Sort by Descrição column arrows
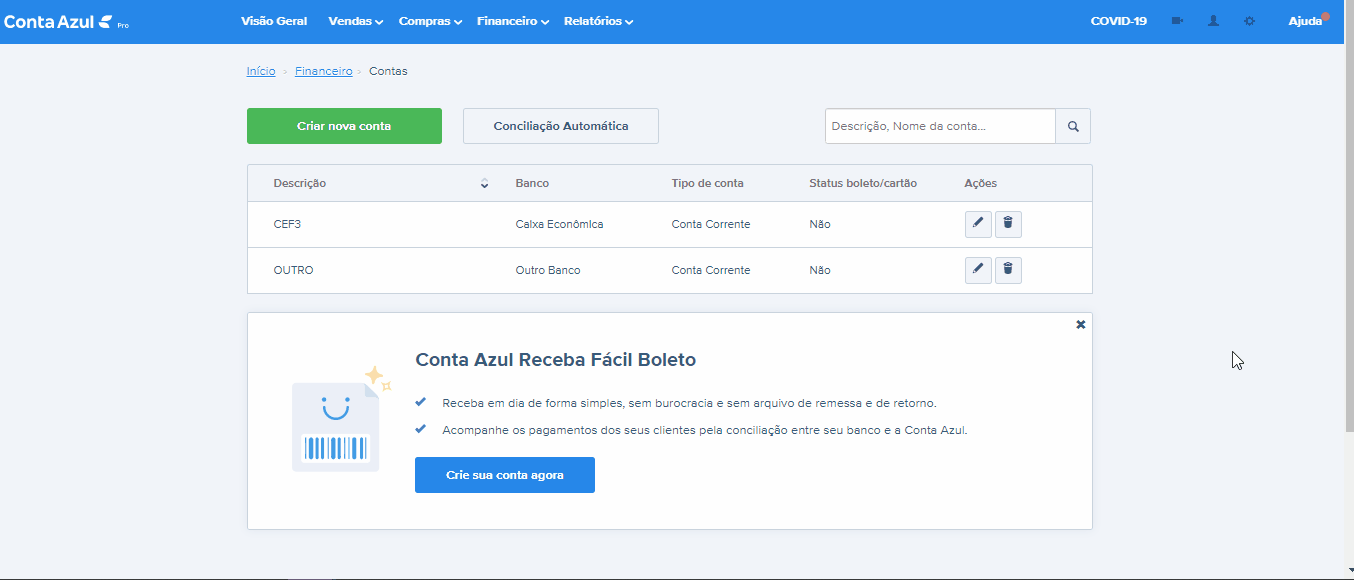 484,183
